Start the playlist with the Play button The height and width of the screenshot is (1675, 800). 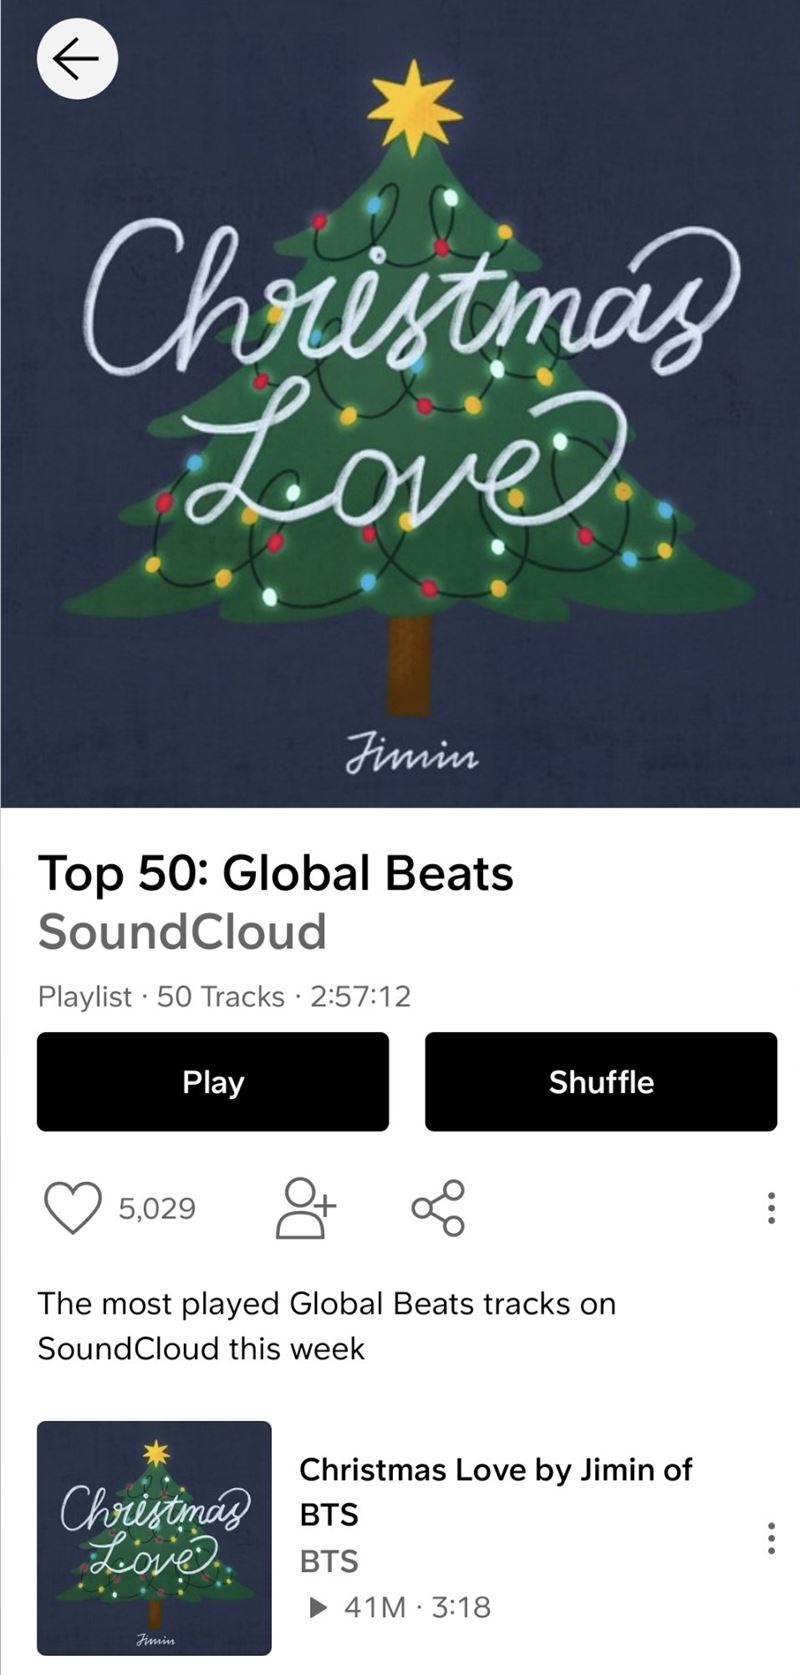coord(213,1082)
